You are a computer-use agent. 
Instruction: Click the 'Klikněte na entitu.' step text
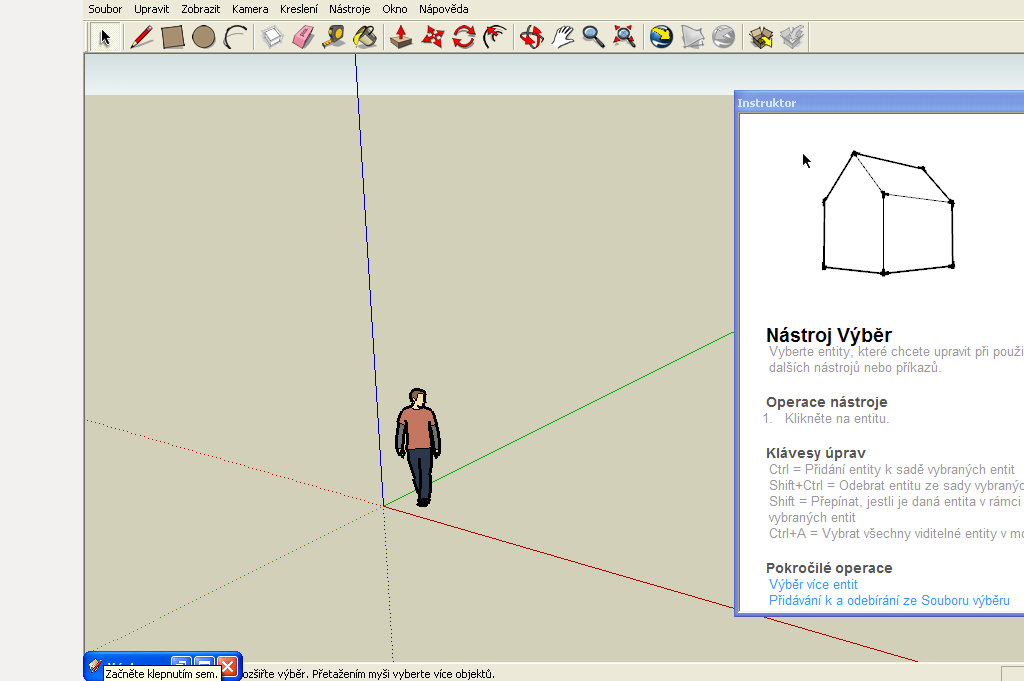click(837, 419)
